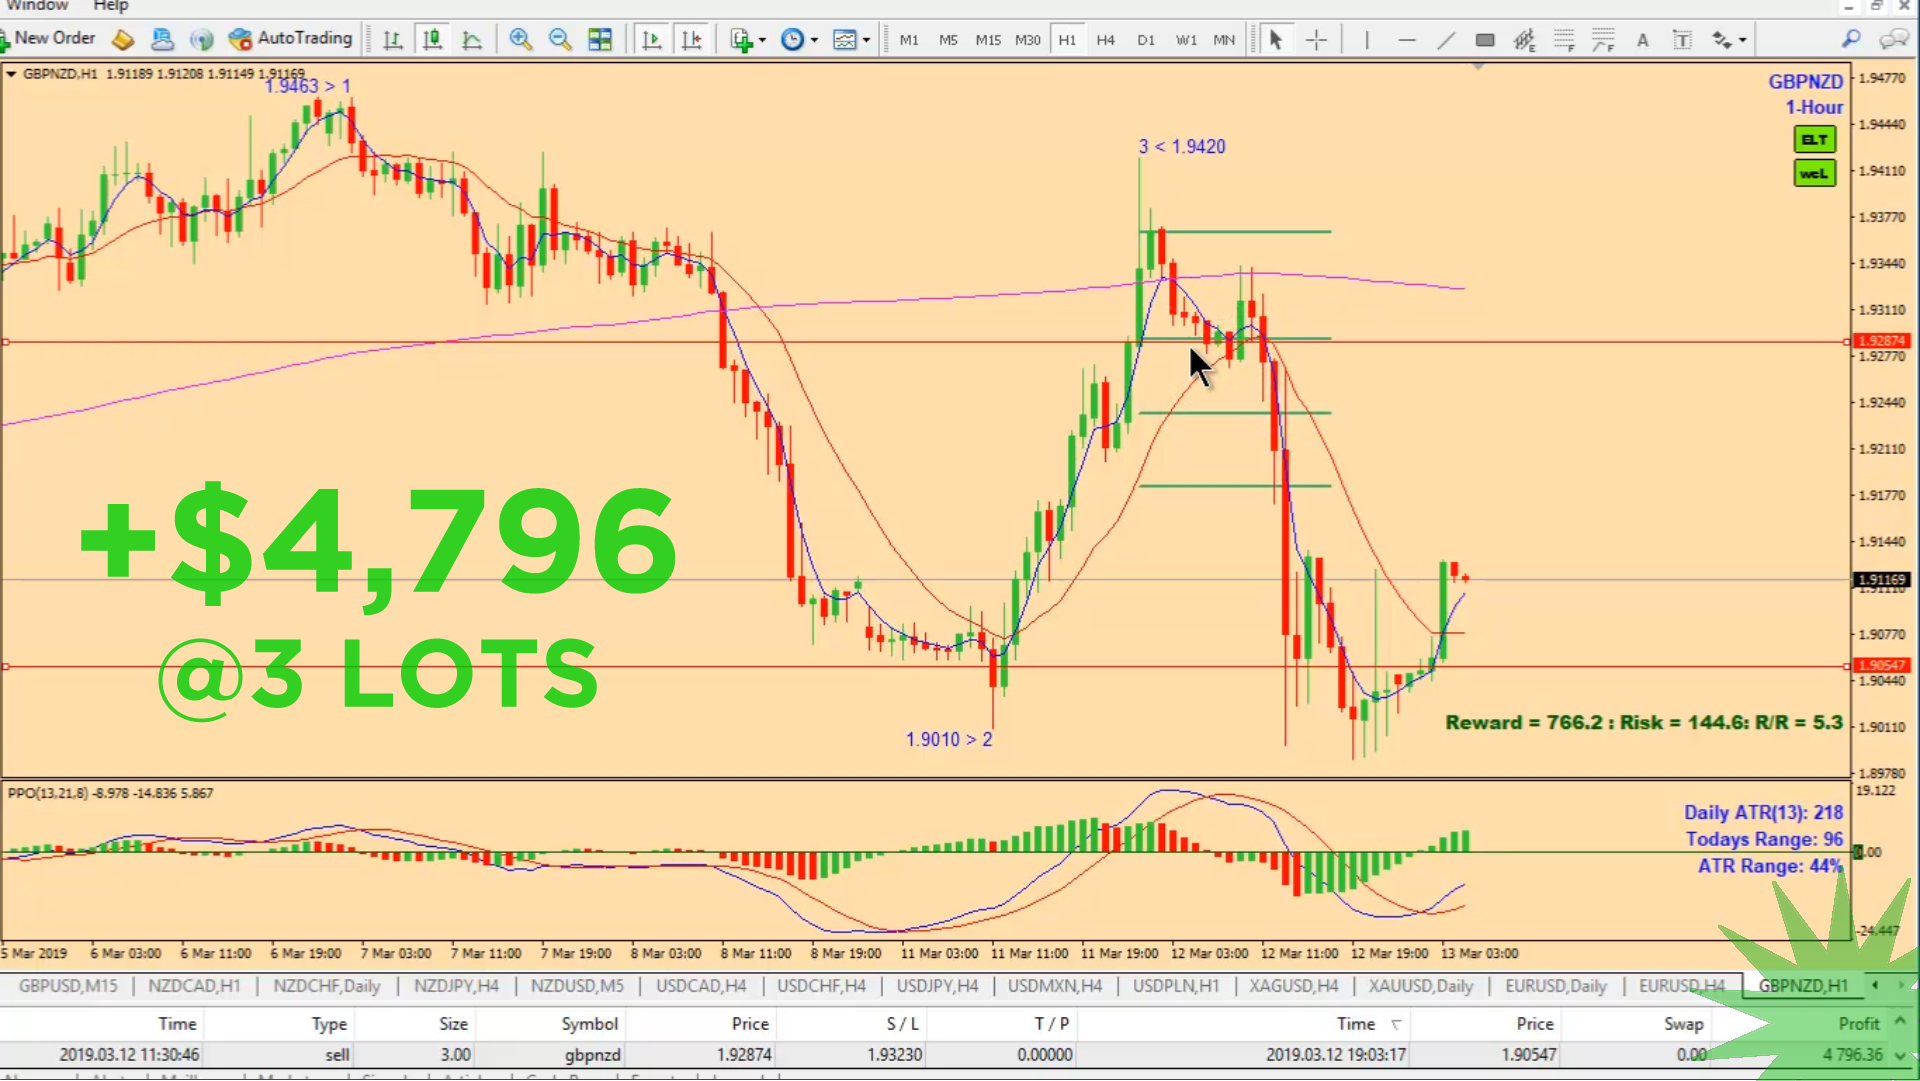This screenshot has width=1920, height=1081.
Task: Select the Crosshair tool
Action: click(1316, 40)
